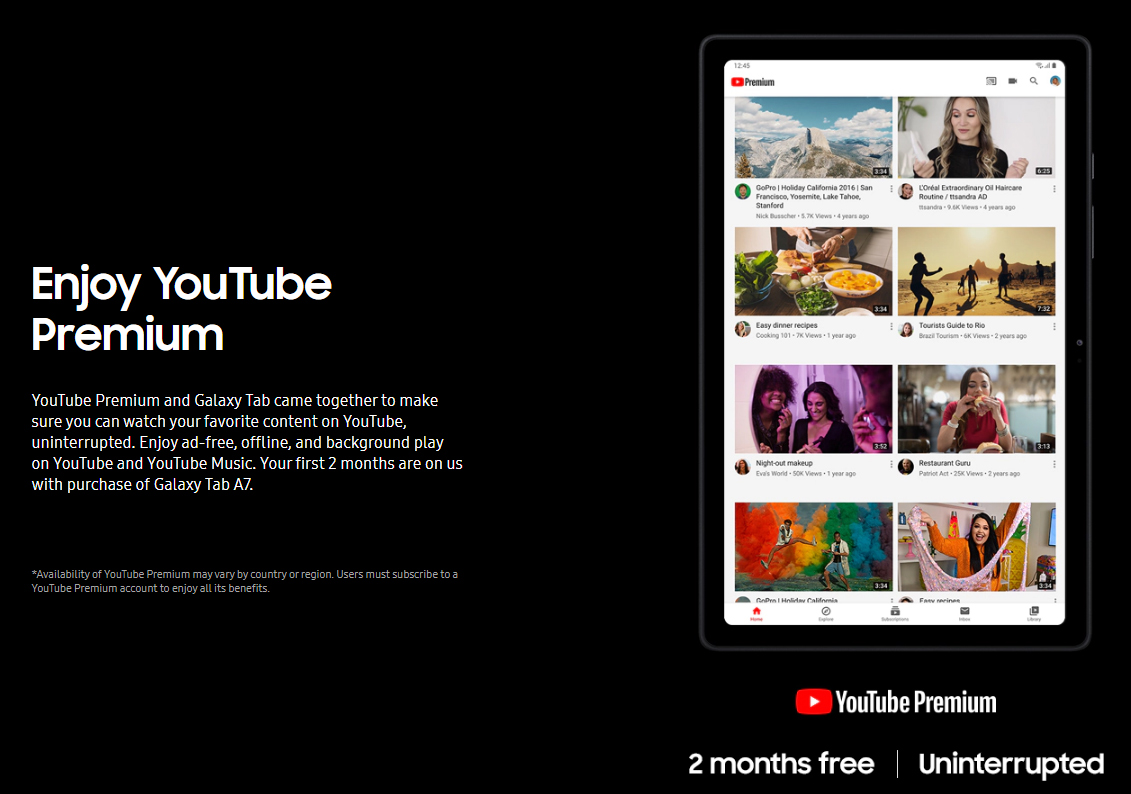Open more options for Tourists Guide to Rio
Viewport: 1131px width, 794px height.
tap(1054, 327)
